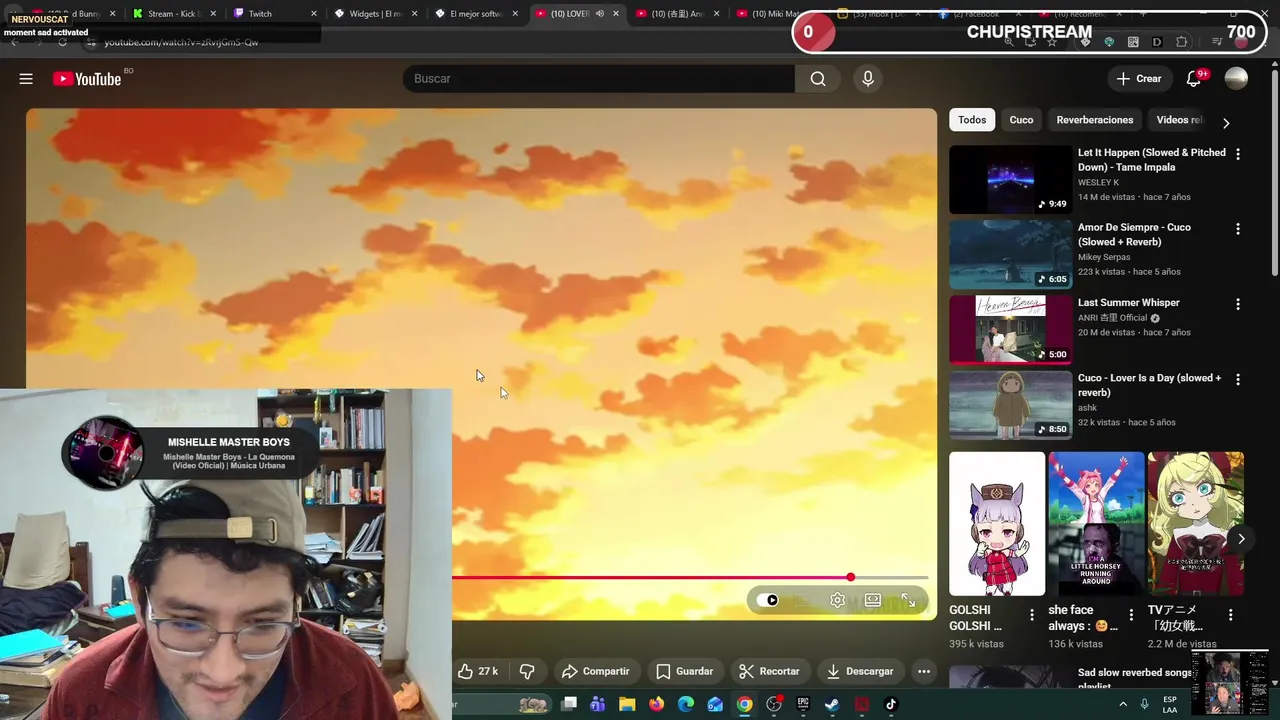The width and height of the screenshot is (1280, 720).
Task: Launch Microsoft Edge from taskbar
Action: pyautogui.click(x=686, y=704)
